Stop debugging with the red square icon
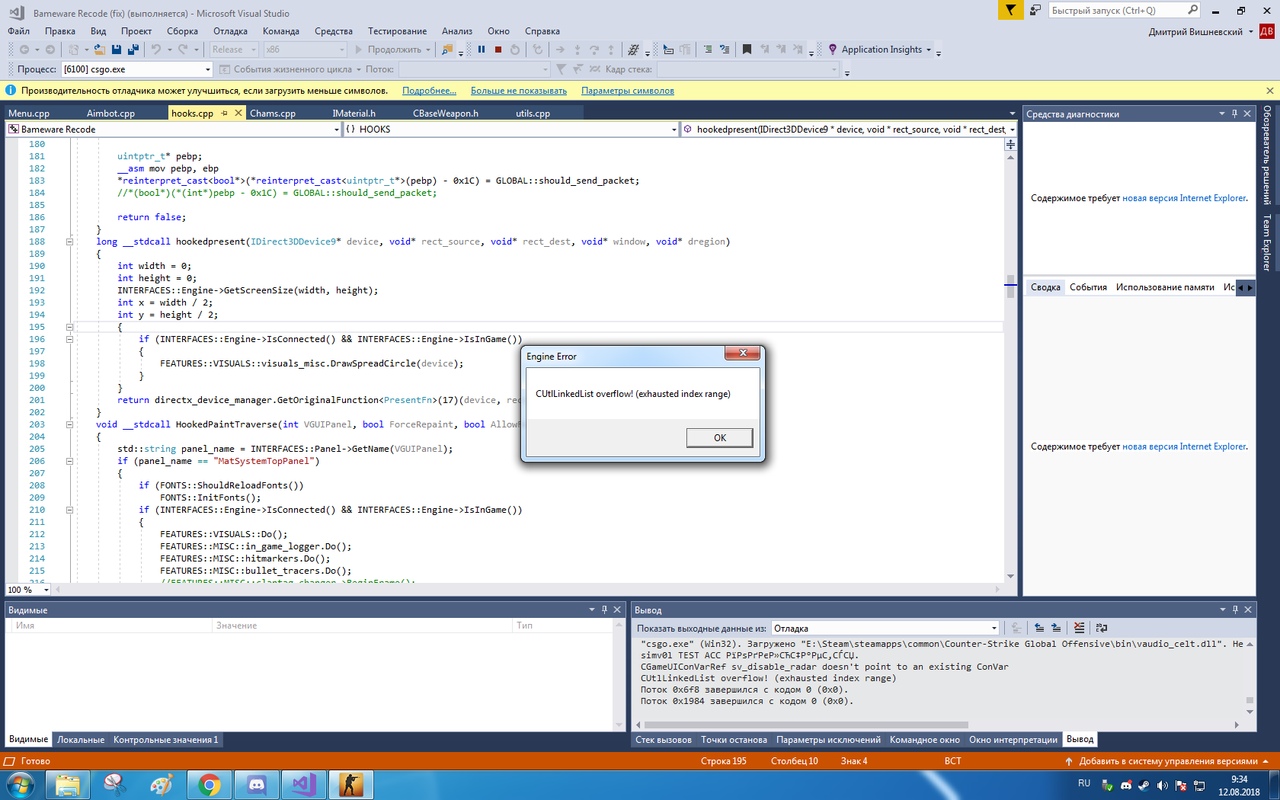The height and width of the screenshot is (800, 1280). (498, 49)
